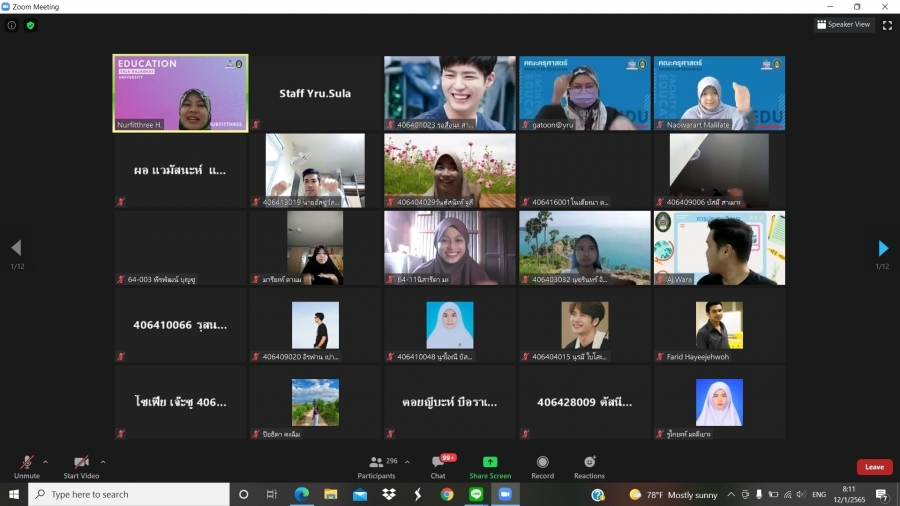Click the green encryption shield icon

[31, 25]
